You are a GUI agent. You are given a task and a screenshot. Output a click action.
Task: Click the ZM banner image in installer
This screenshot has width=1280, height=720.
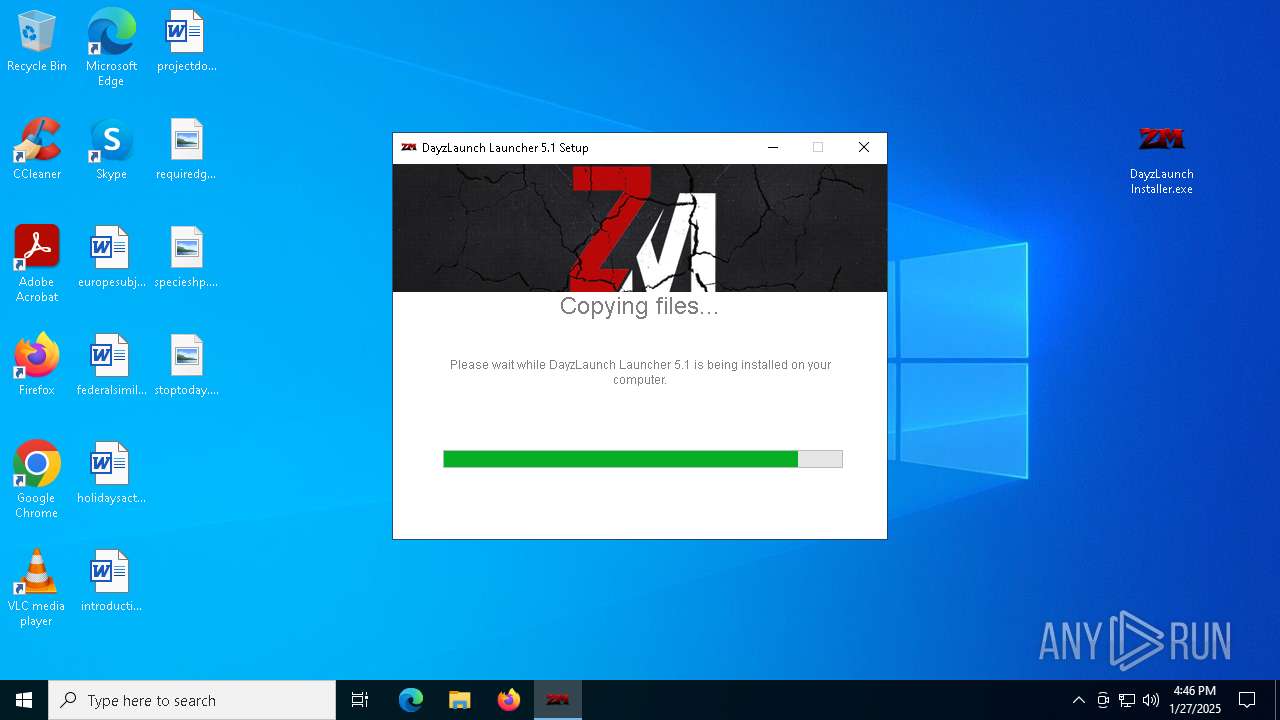click(640, 228)
